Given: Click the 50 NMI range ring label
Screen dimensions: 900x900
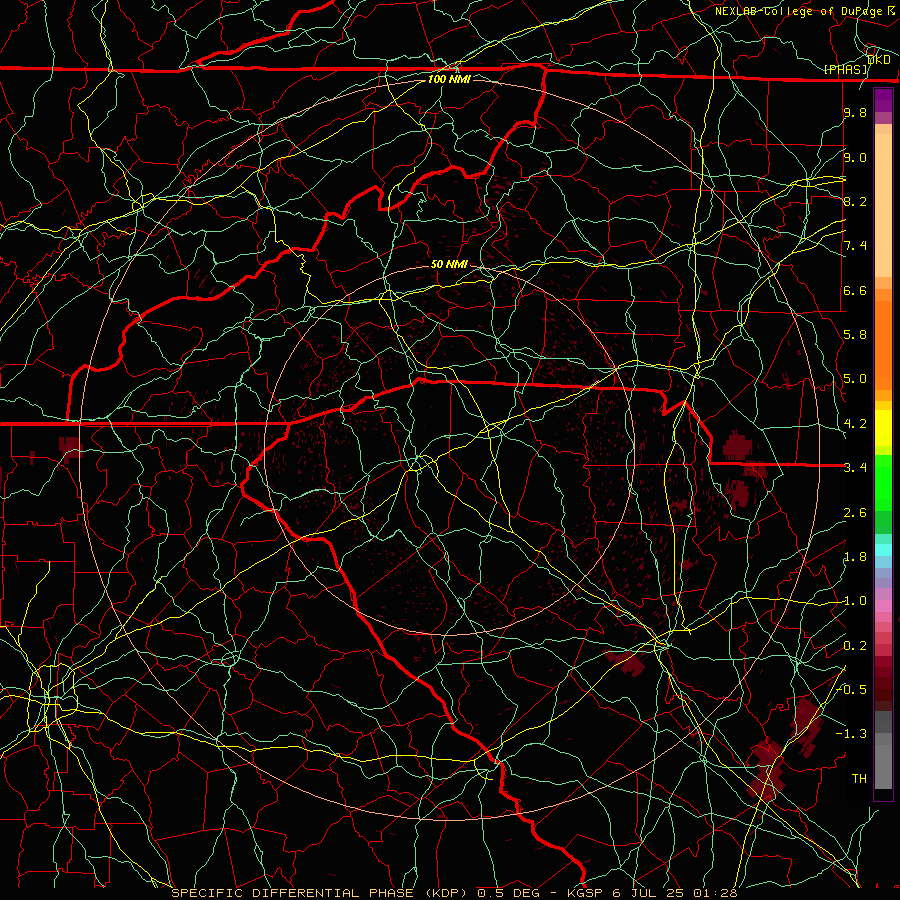Looking at the screenshot, I should click(449, 264).
